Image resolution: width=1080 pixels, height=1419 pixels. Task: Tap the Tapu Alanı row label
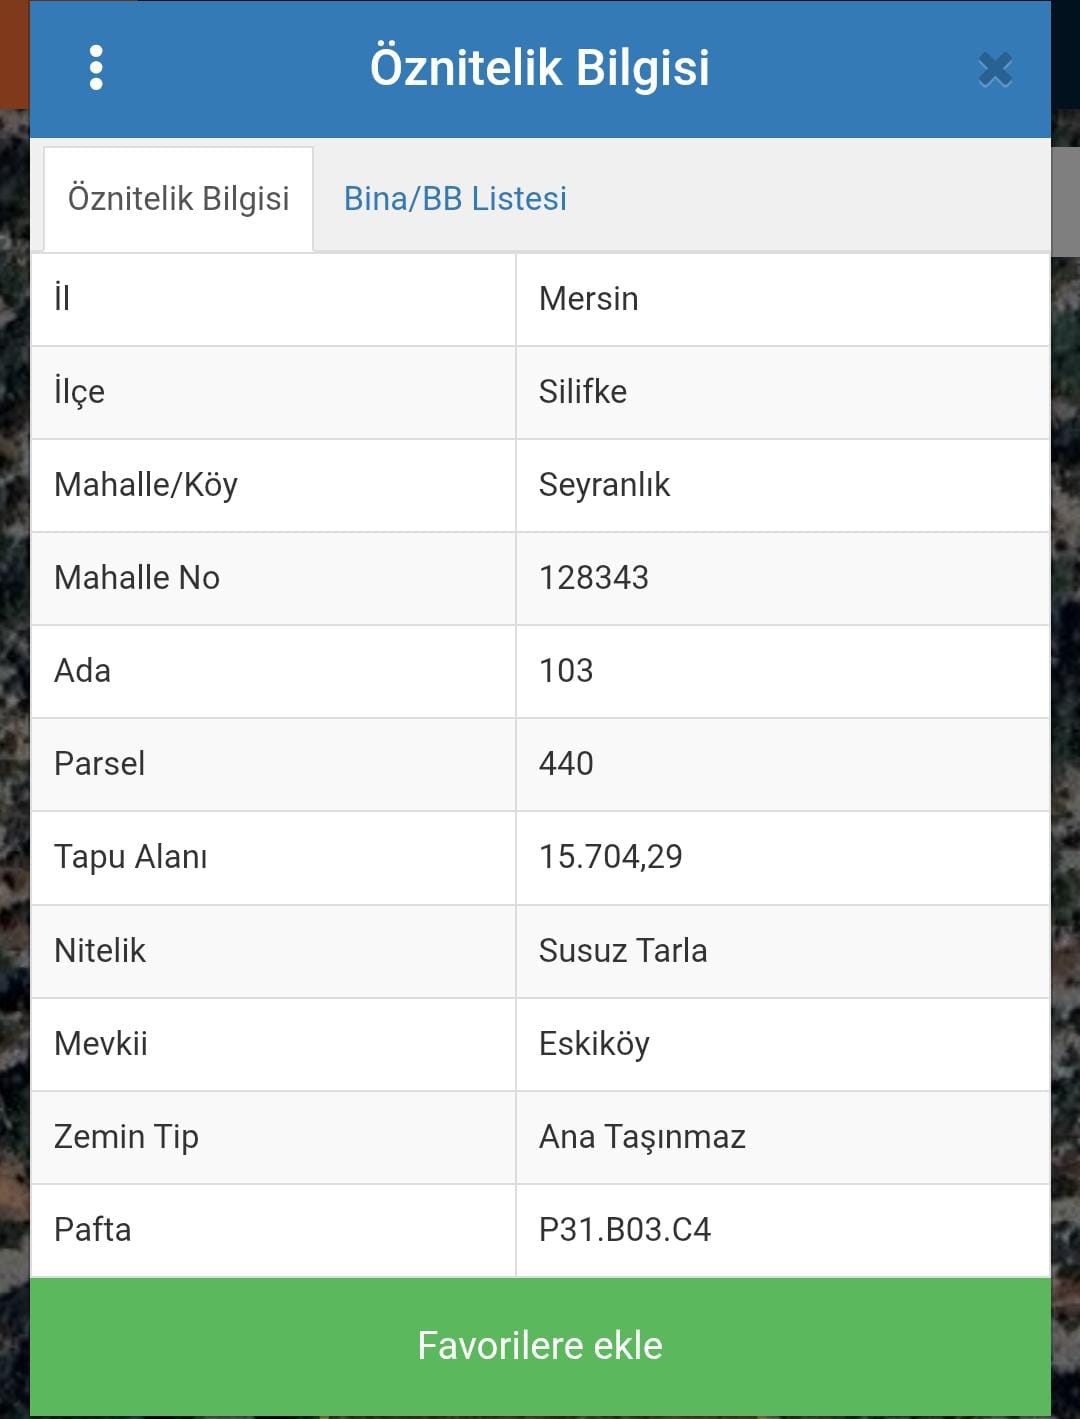(x=131, y=857)
